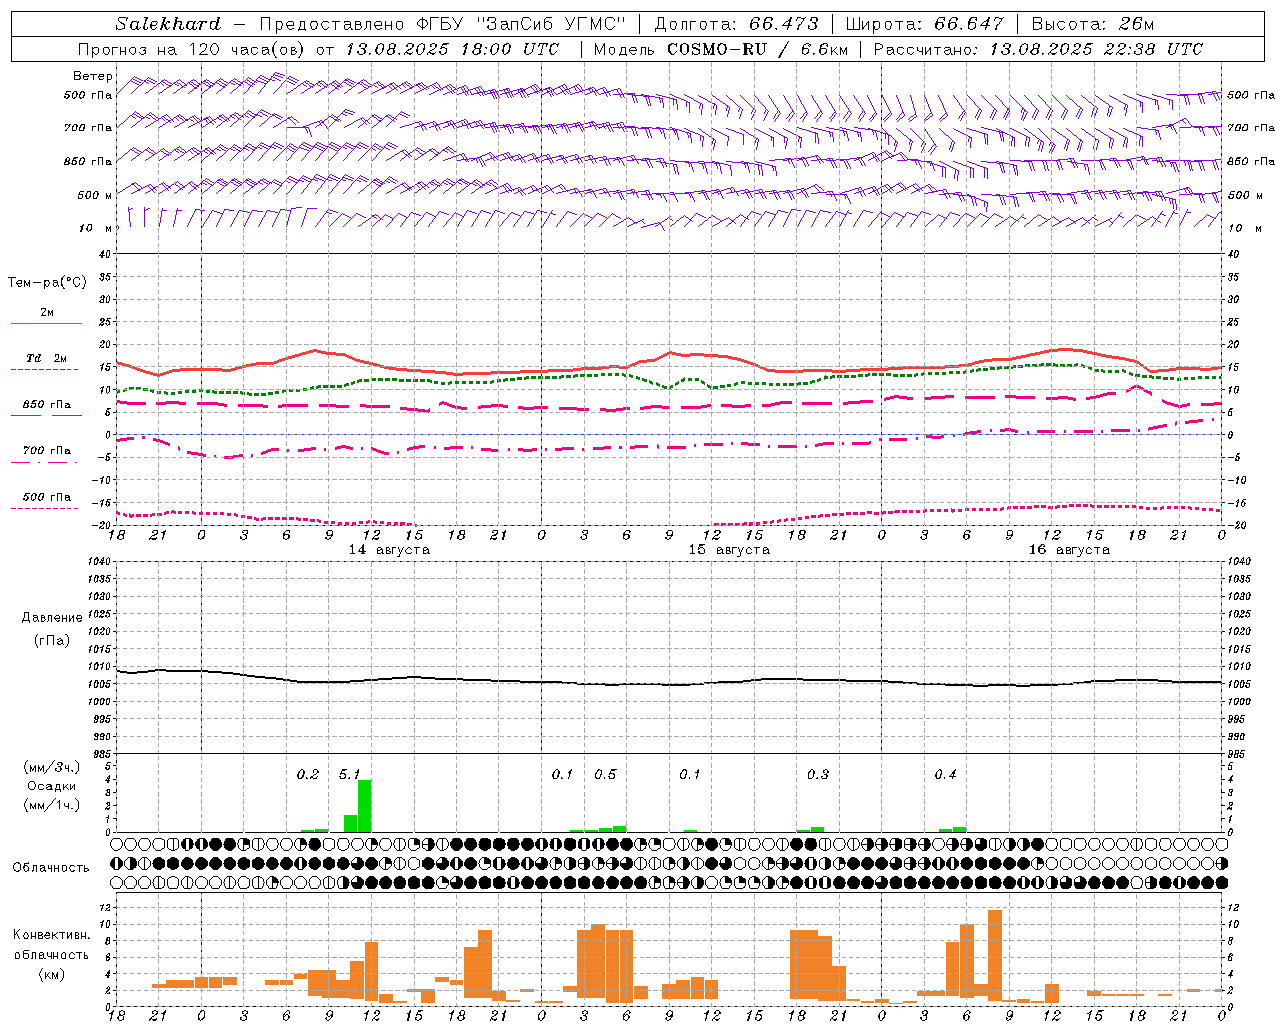Click the 850 гПа temperature legend entry
This screenshot has width=1280, height=1024.
coord(46,405)
